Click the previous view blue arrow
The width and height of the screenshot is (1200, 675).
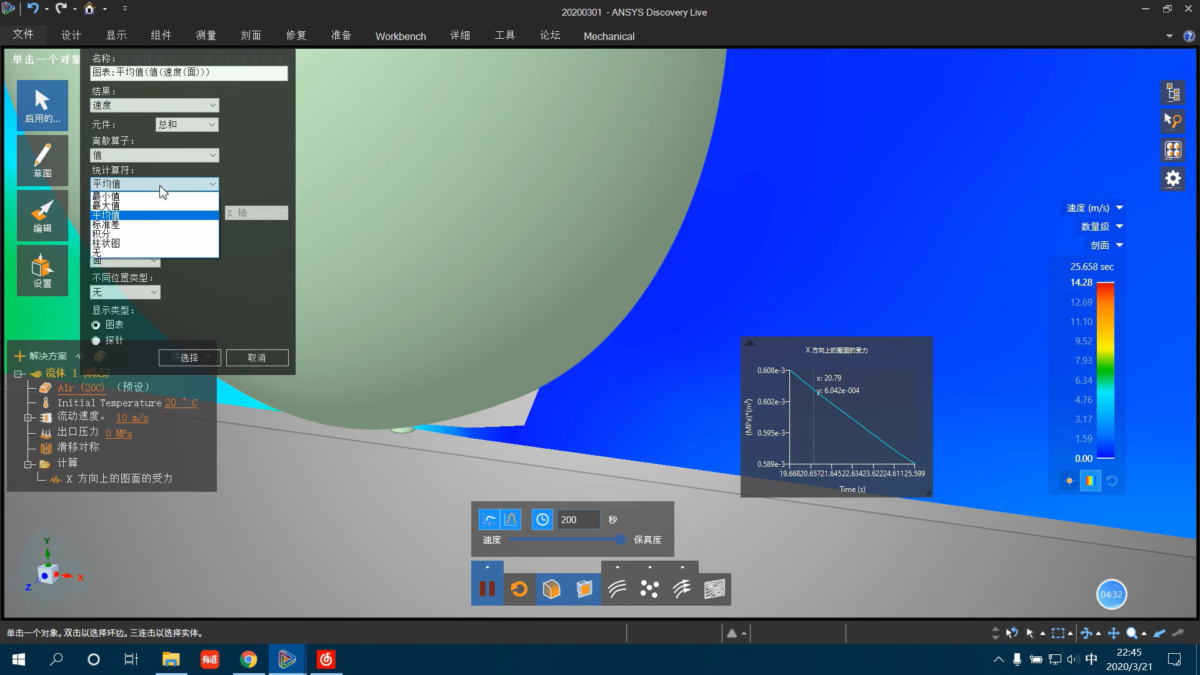(1159, 633)
